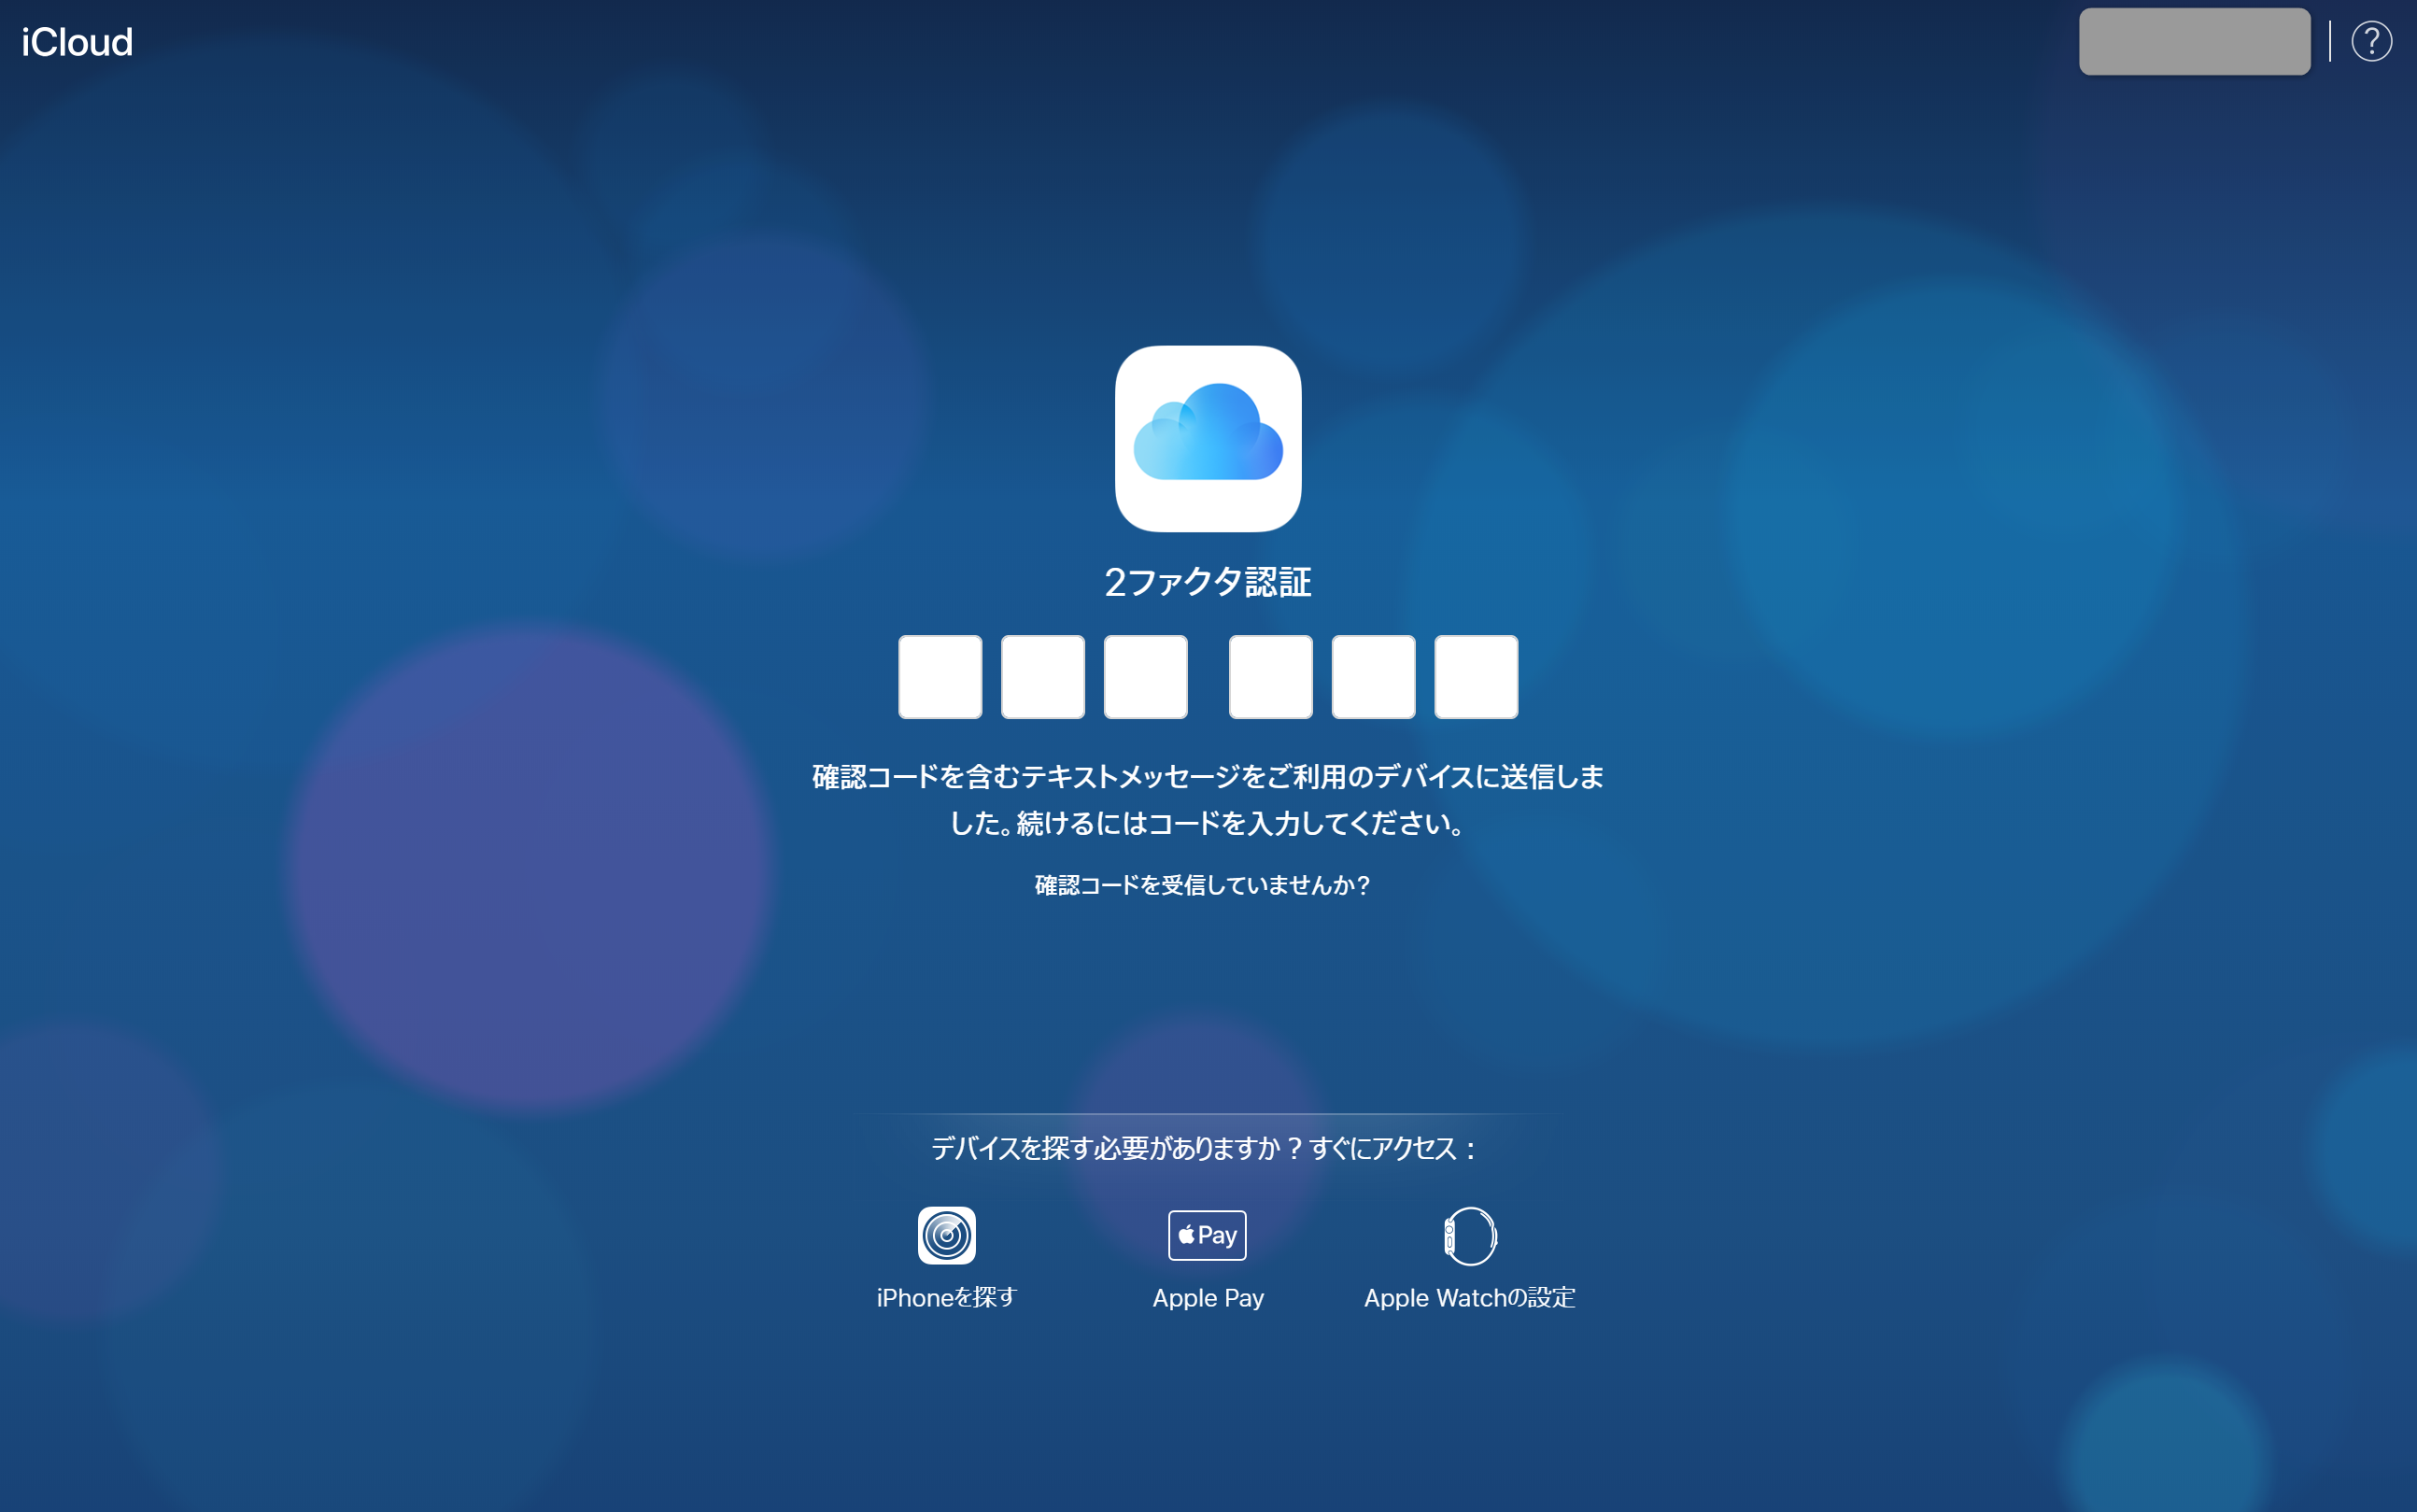Focus the sixth verification code digit box
2417x1512 pixels.
point(1476,677)
